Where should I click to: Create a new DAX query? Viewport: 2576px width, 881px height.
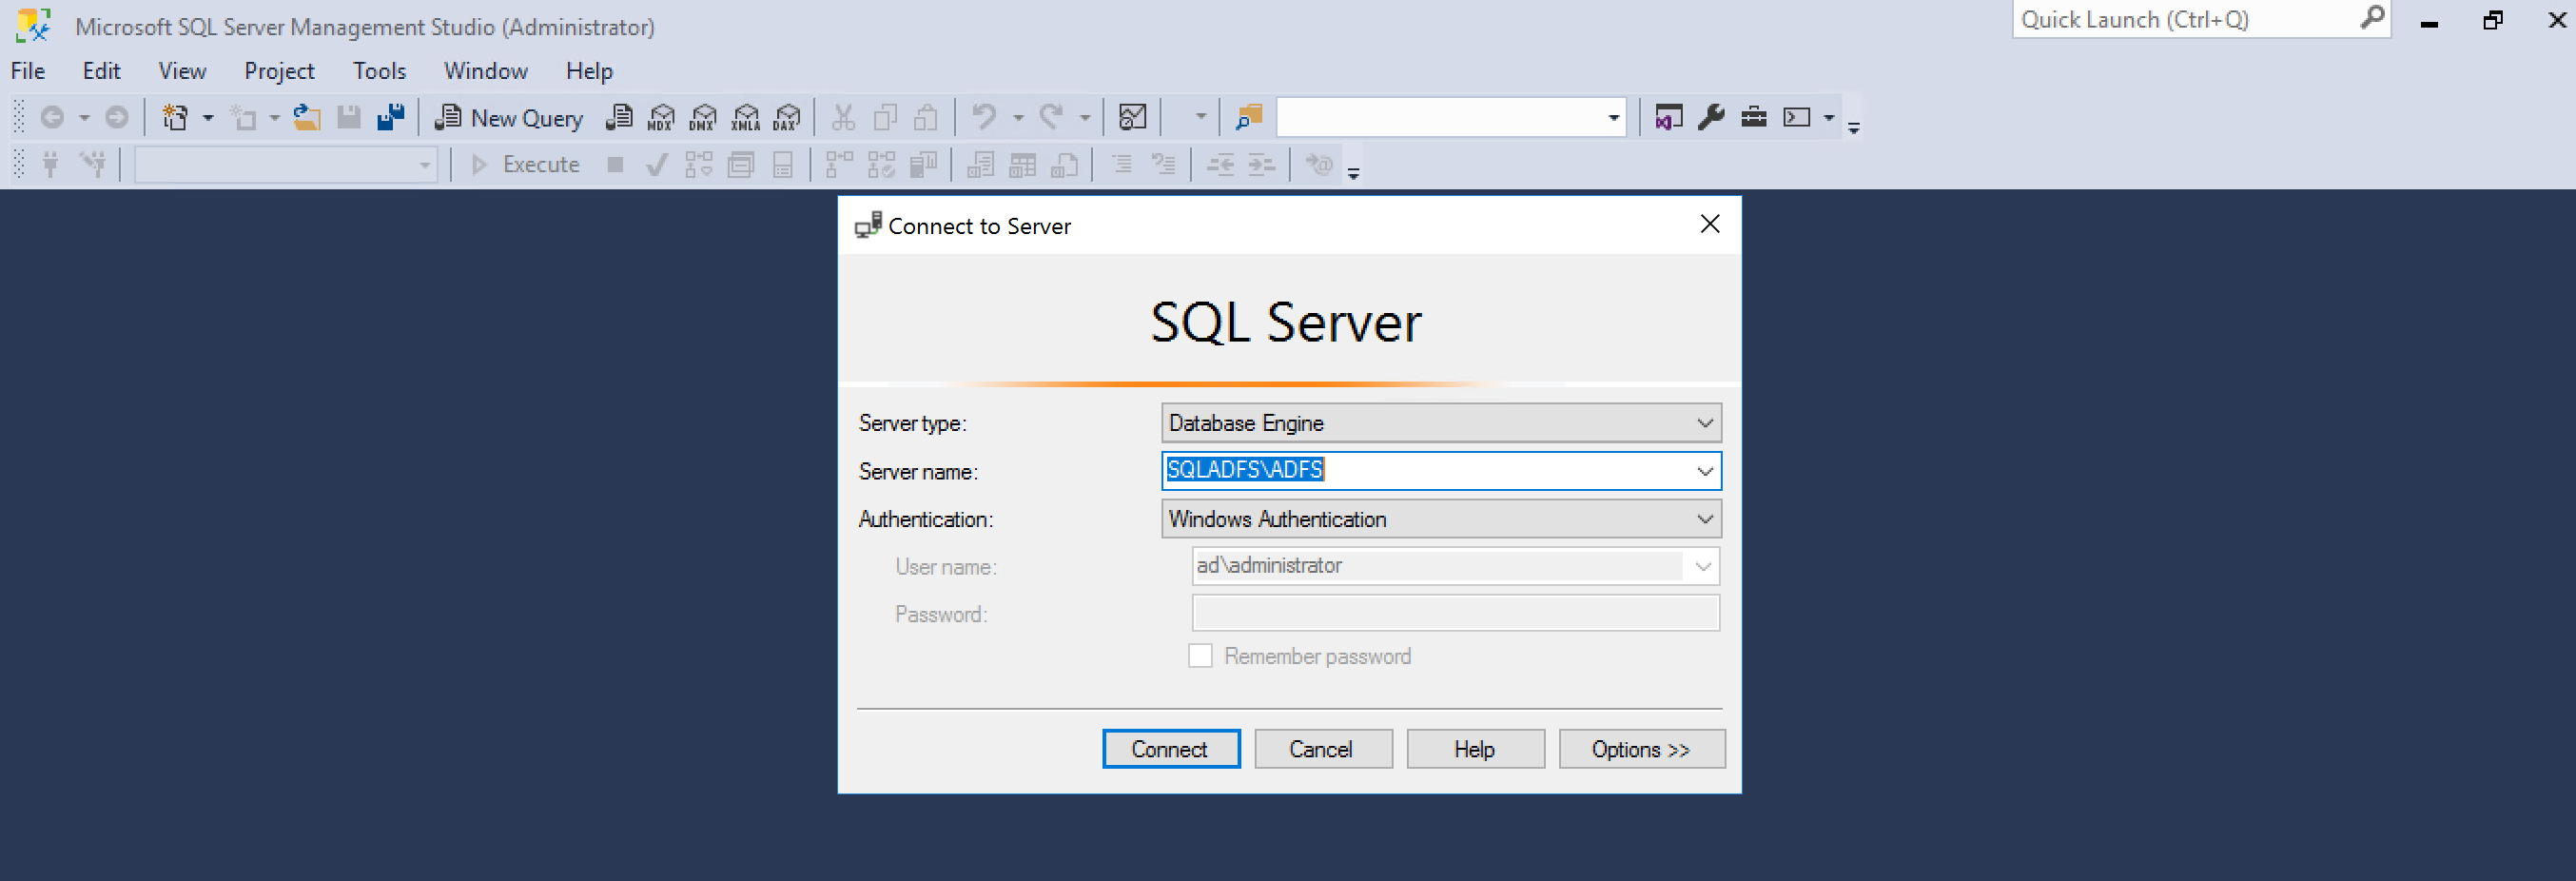[x=787, y=117]
